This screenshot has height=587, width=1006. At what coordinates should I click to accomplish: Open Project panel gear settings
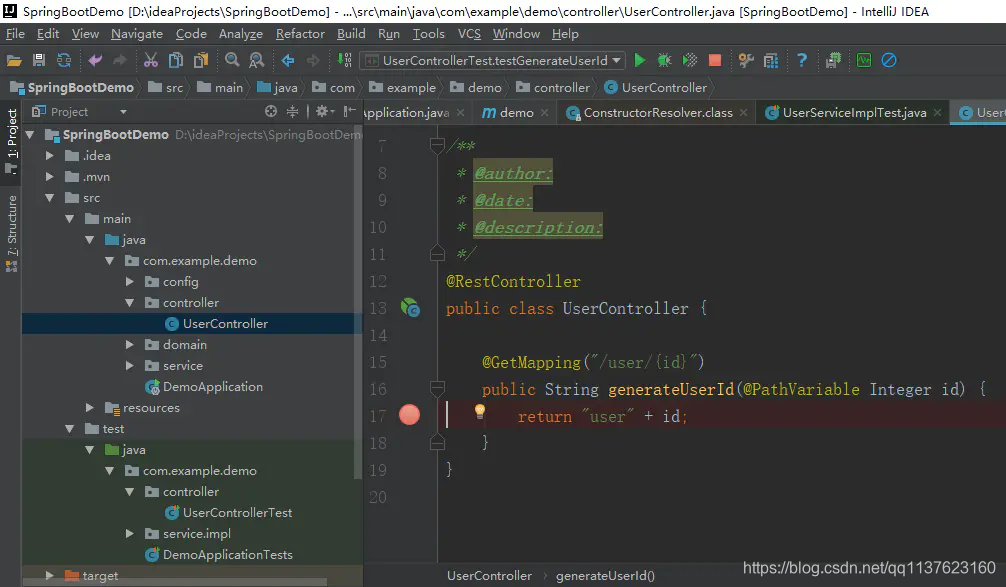pos(324,112)
